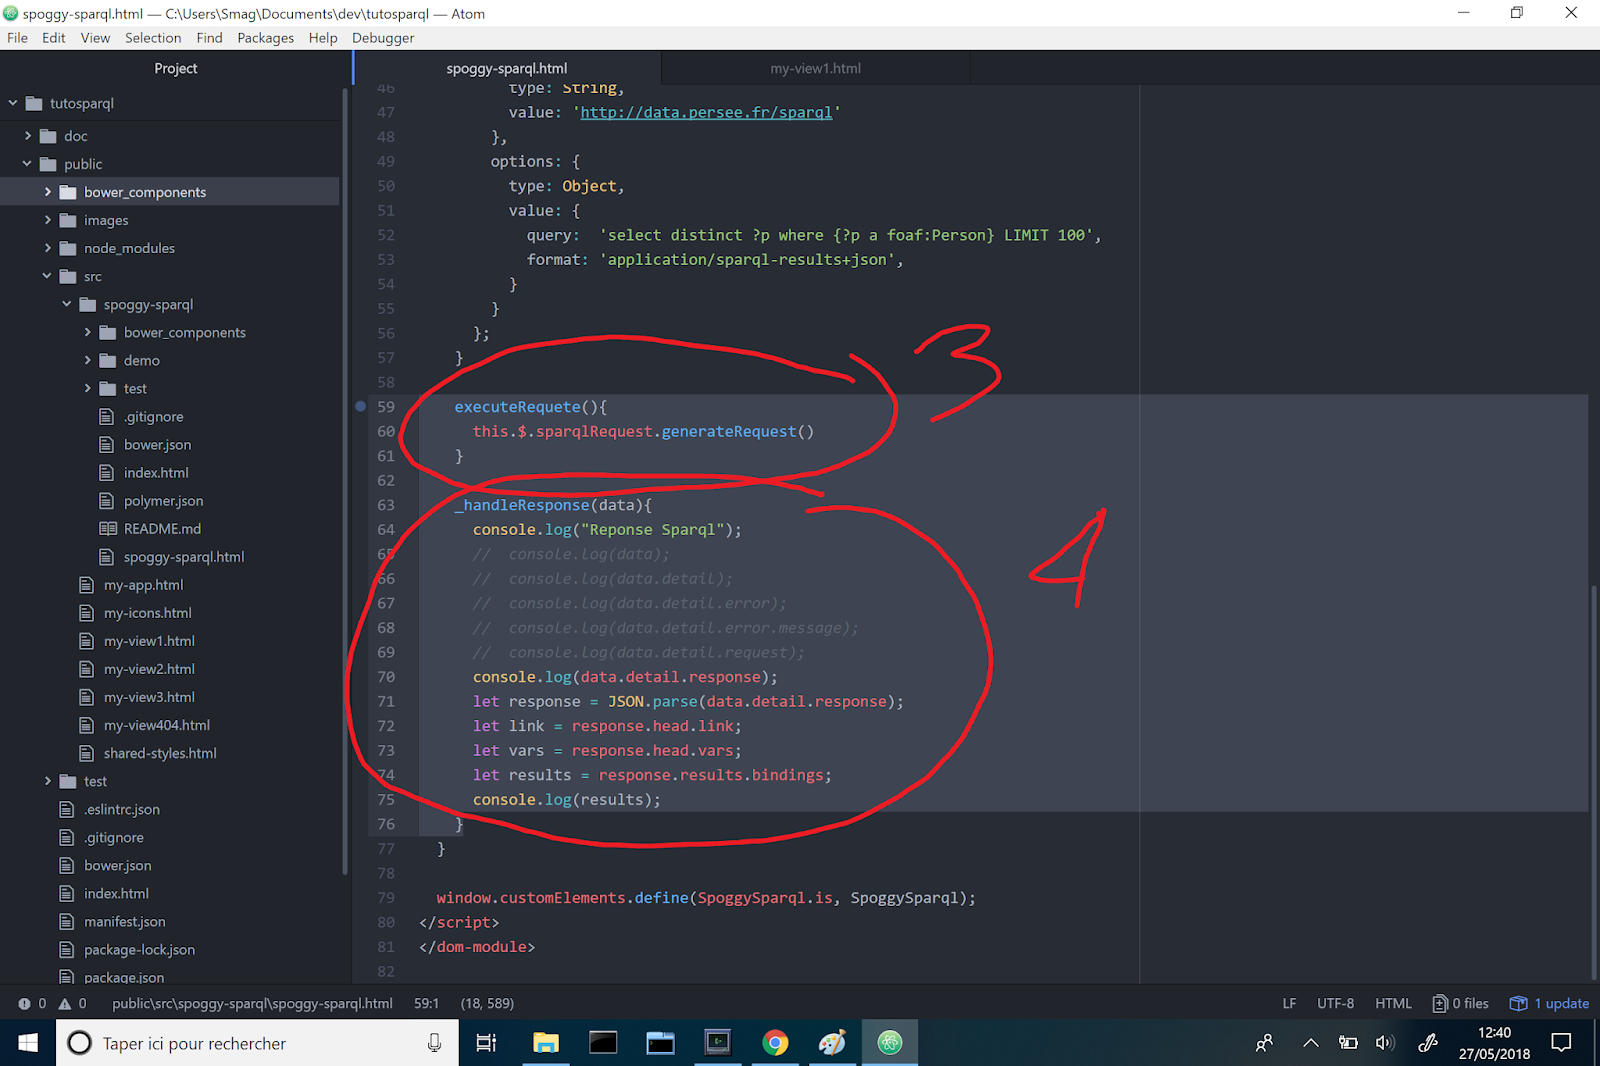Click the file icon of my-app.html
Screen dimensions: 1600x1066
coord(87,585)
